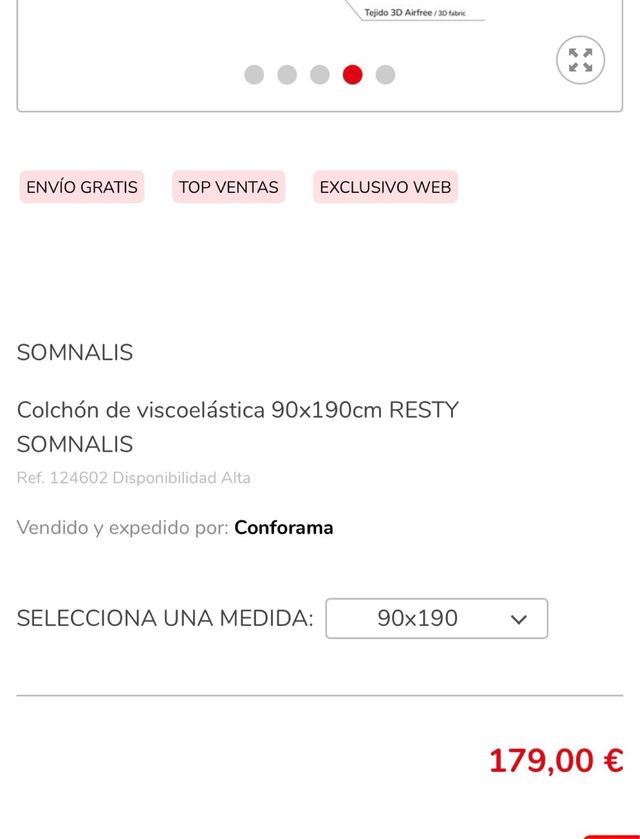Click the SELECCIONA UNA MEDIDA label
The width and height of the screenshot is (640, 839).
[x=165, y=618]
